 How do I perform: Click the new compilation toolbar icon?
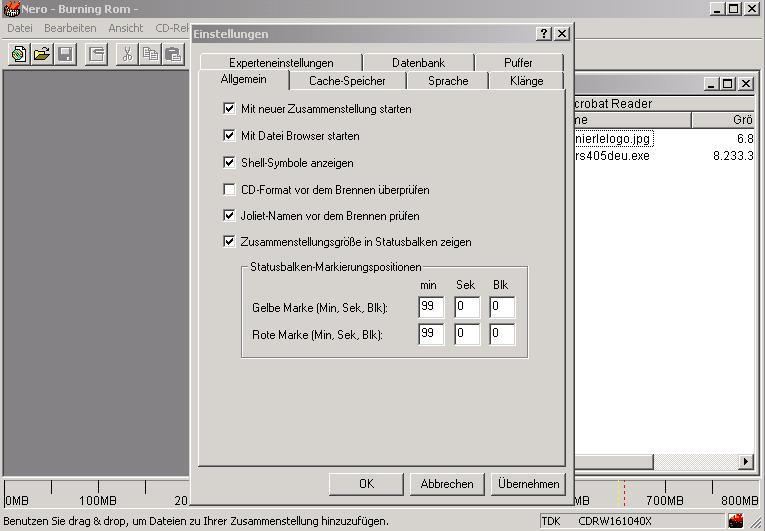[x=18, y=54]
